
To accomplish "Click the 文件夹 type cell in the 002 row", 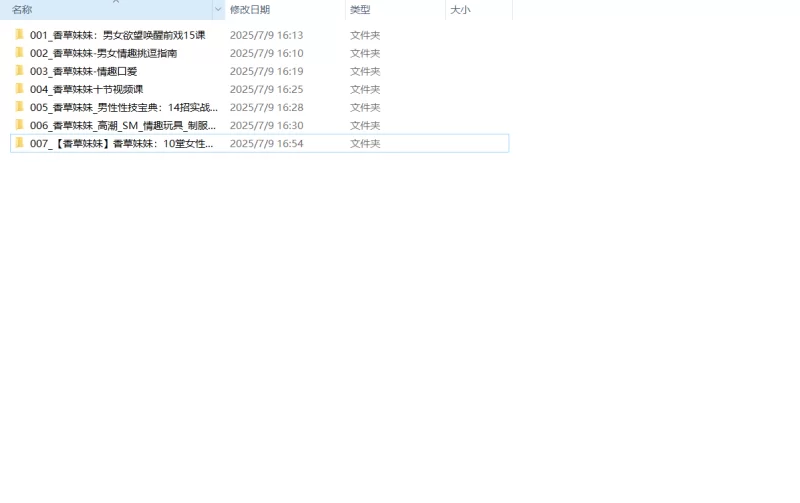I will tap(365, 53).
